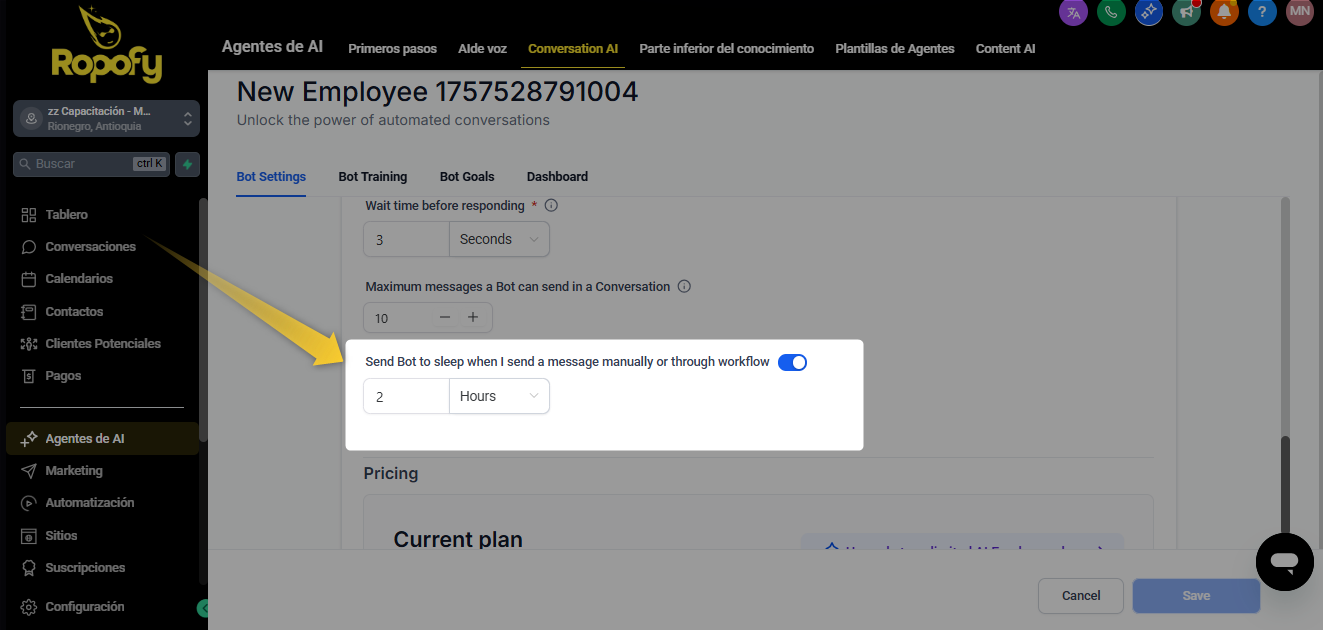Open the Seconds unit dropdown
Screen dimensions: 1323x630
coord(499,240)
